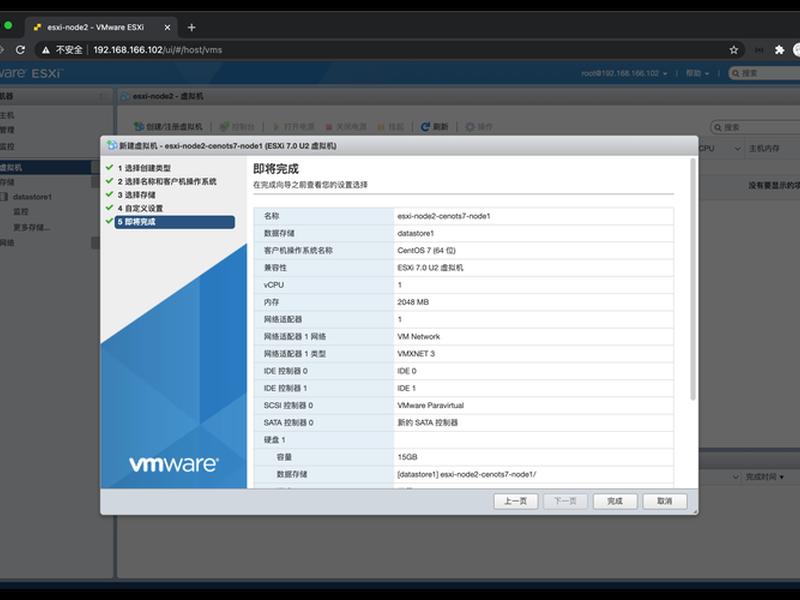Open the 帮助 dropdown menu
The height and width of the screenshot is (600, 800).
[697, 73]
